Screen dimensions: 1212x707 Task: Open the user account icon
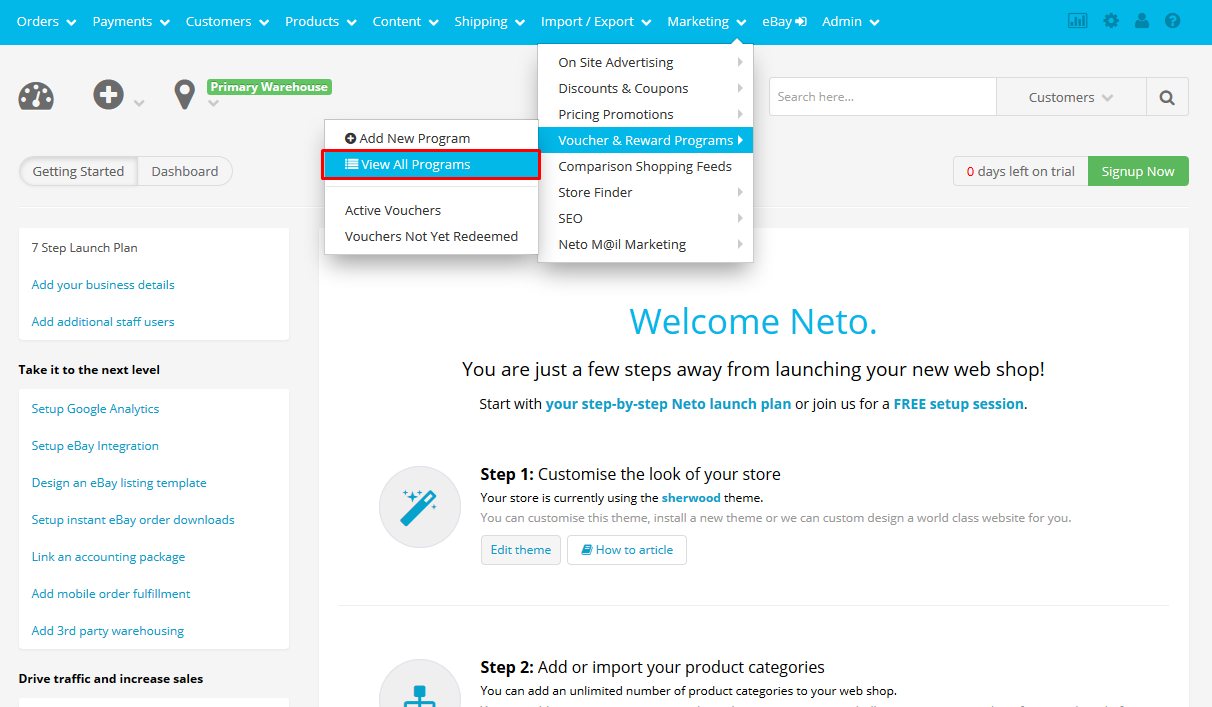(x=1142, y=21)
